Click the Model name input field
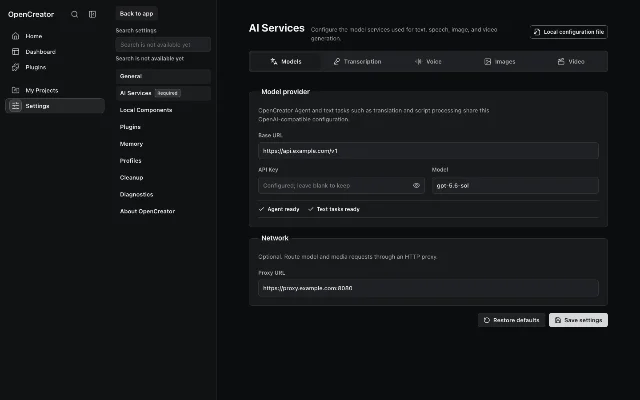This screenshot has height=400, width=640. 515,185
